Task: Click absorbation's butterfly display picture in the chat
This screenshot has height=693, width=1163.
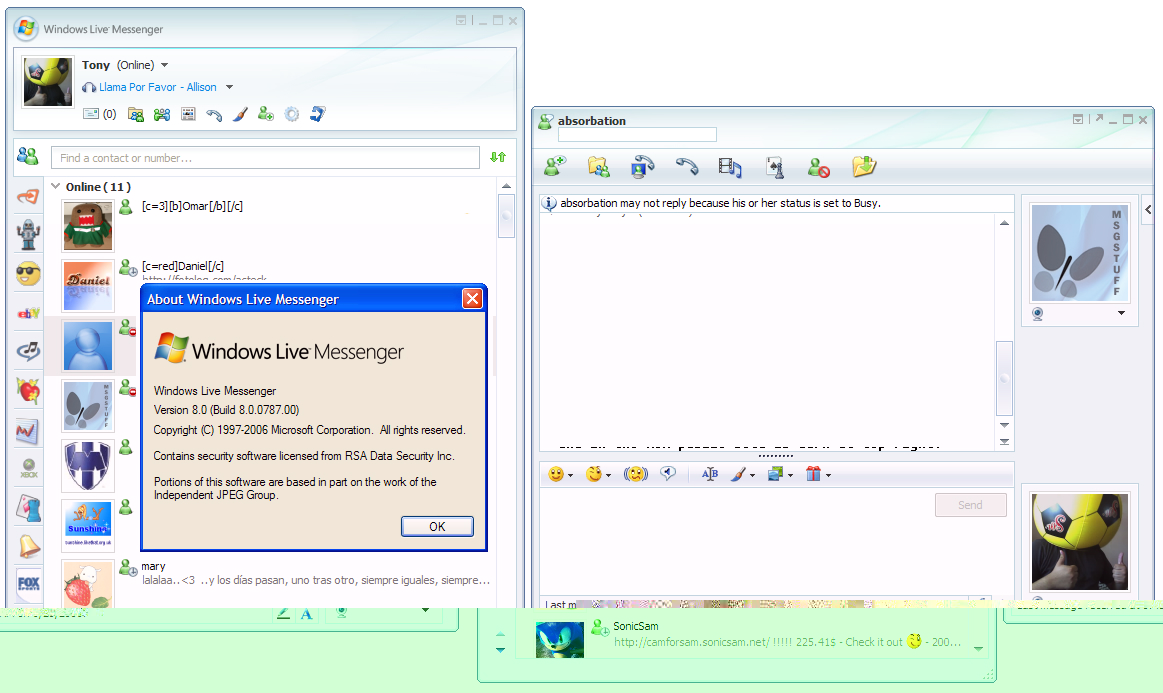Action: click(x=1080, y=254)
